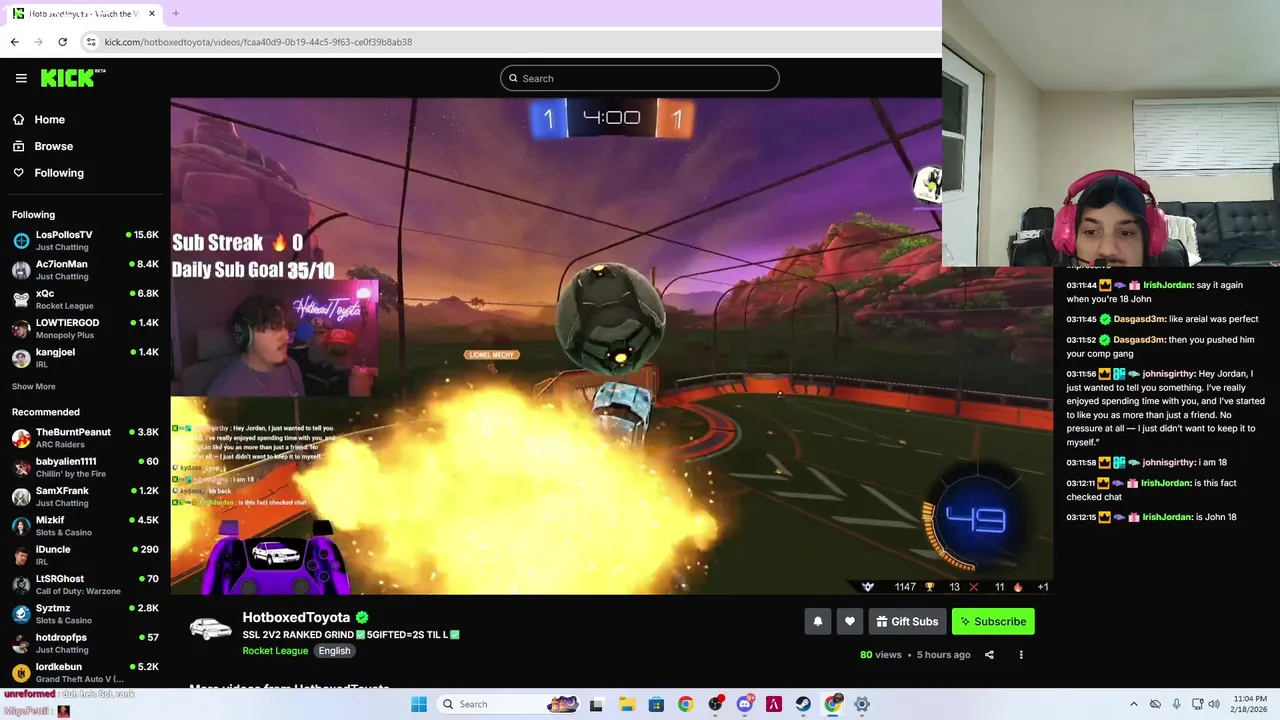Close the Hotboxedtoyota browser tab
This screenshot has height=720, width=1280.
pos(152,14)
